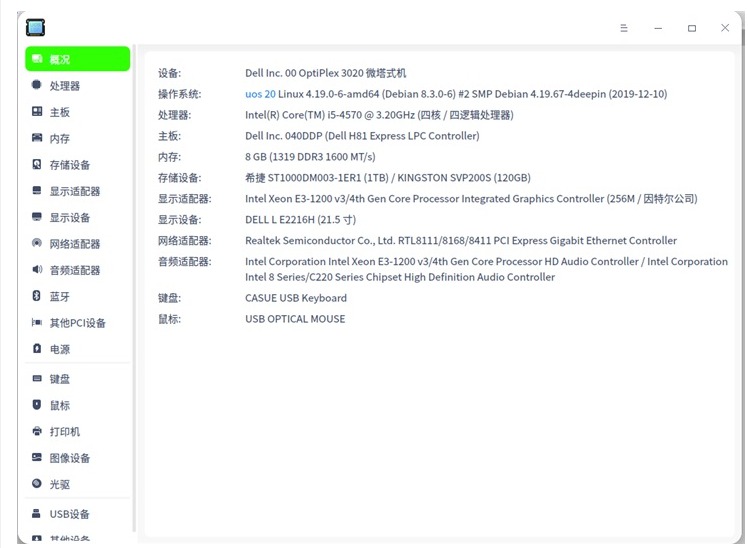The image size is (748, 548).
Task: Click the 概况 overview icon in sidebar
Action: click(37, 59)
